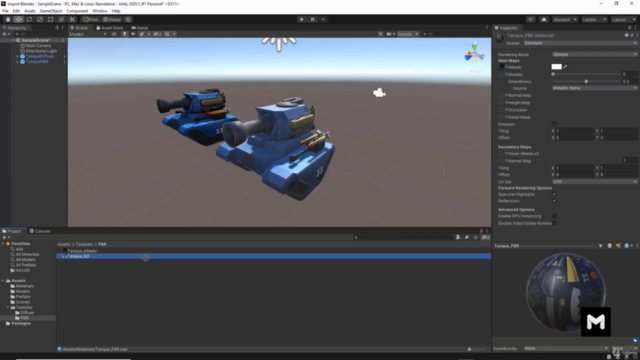Open the Layers dropdown
This screenshot has height=360, width=640.
point(594,20)
